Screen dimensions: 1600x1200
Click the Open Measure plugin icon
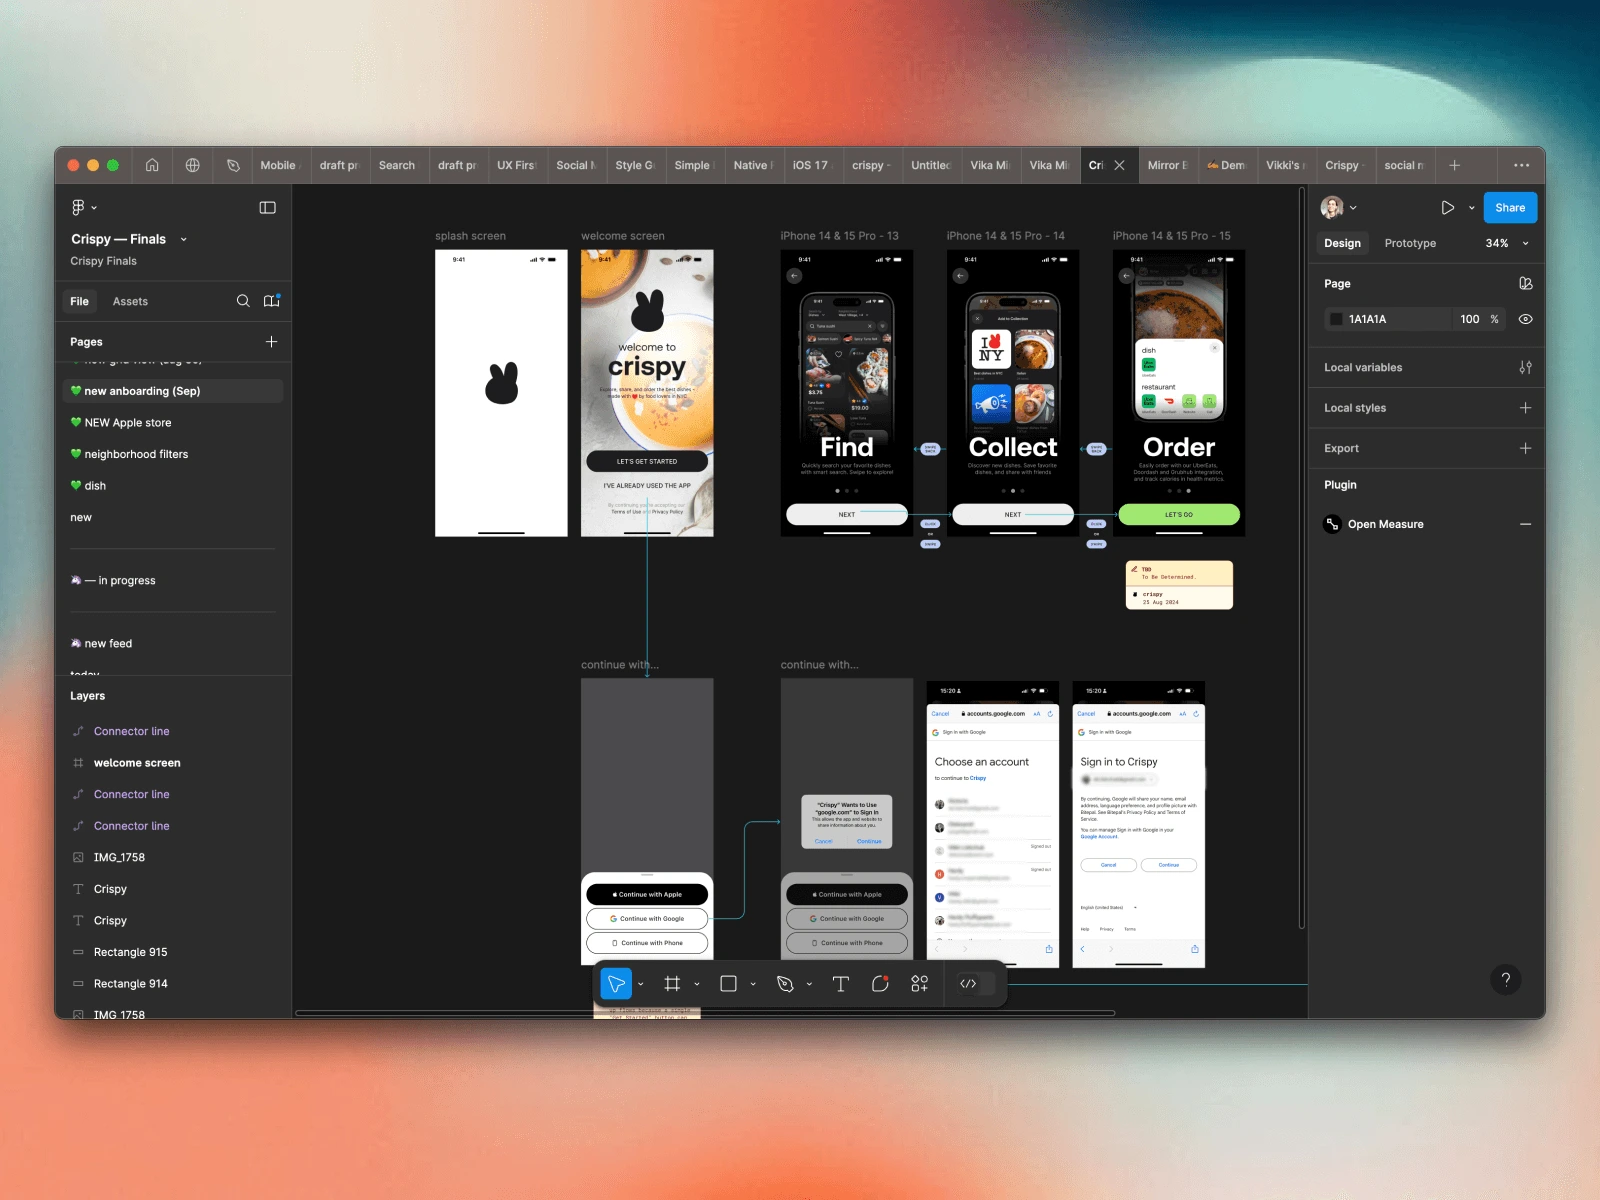point(1332,524)
